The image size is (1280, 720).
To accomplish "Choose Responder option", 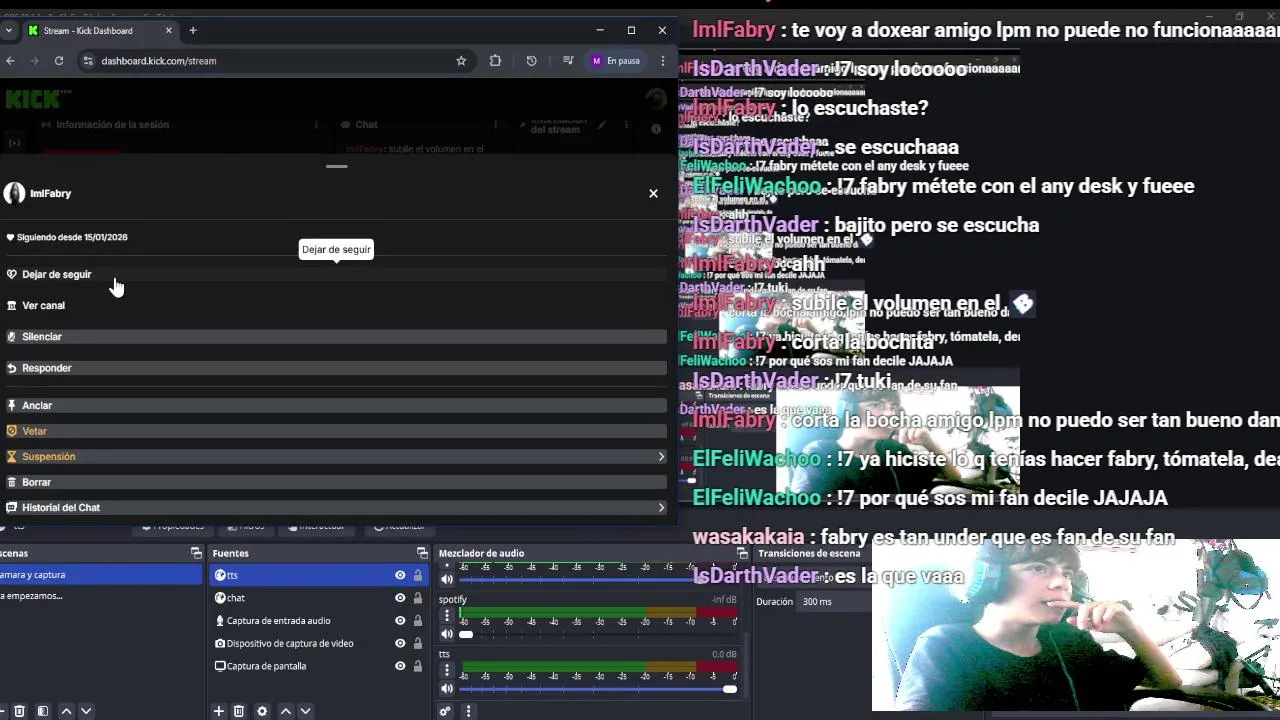I will [334, 368].
